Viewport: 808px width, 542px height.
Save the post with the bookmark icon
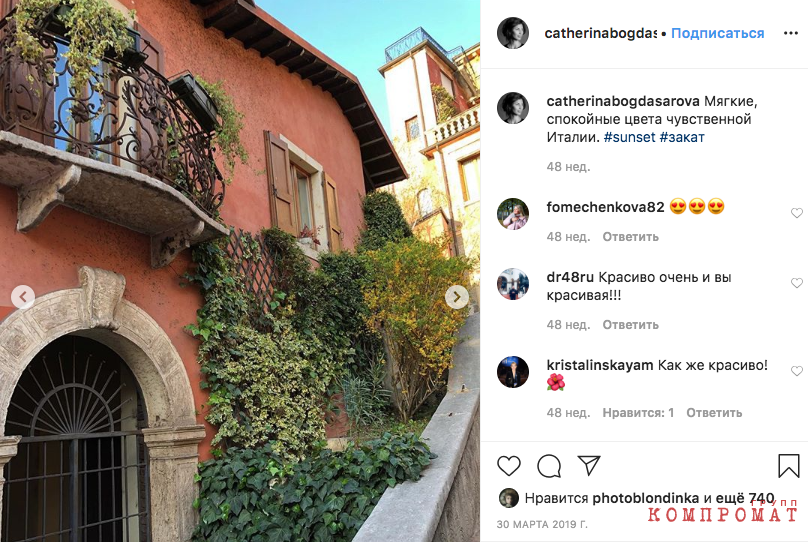click(788, 466)
